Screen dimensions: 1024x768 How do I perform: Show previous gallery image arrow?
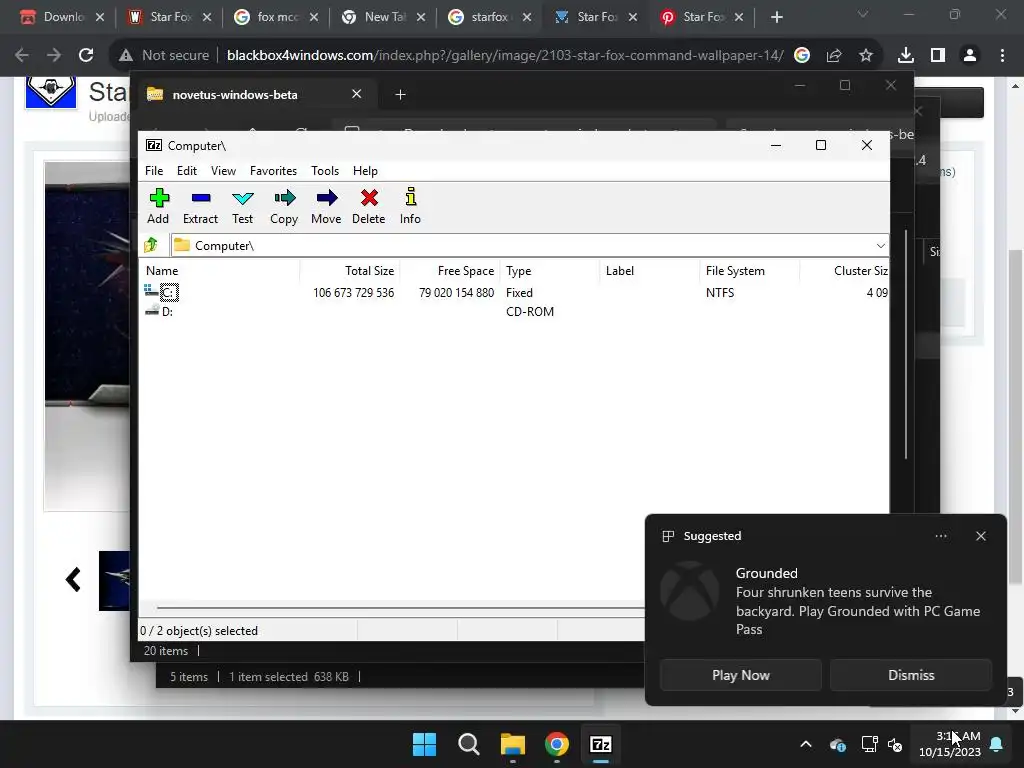pos(73,580)
